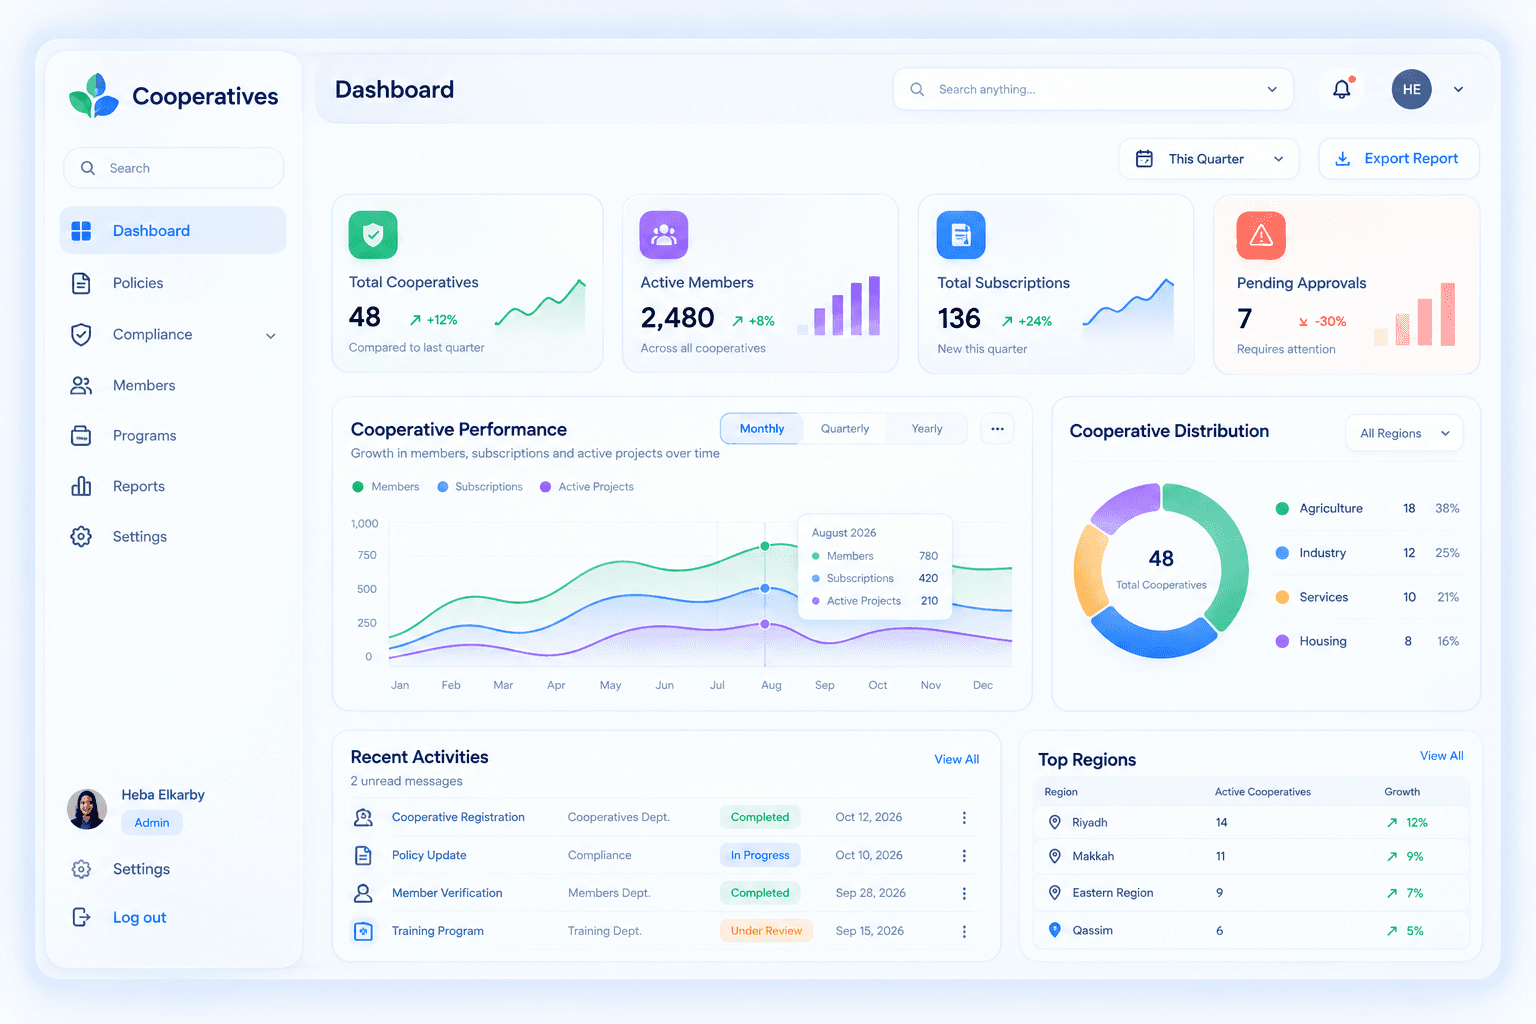
Task: Switch chart to the Quarterly tab
Action: pos(845,429)
